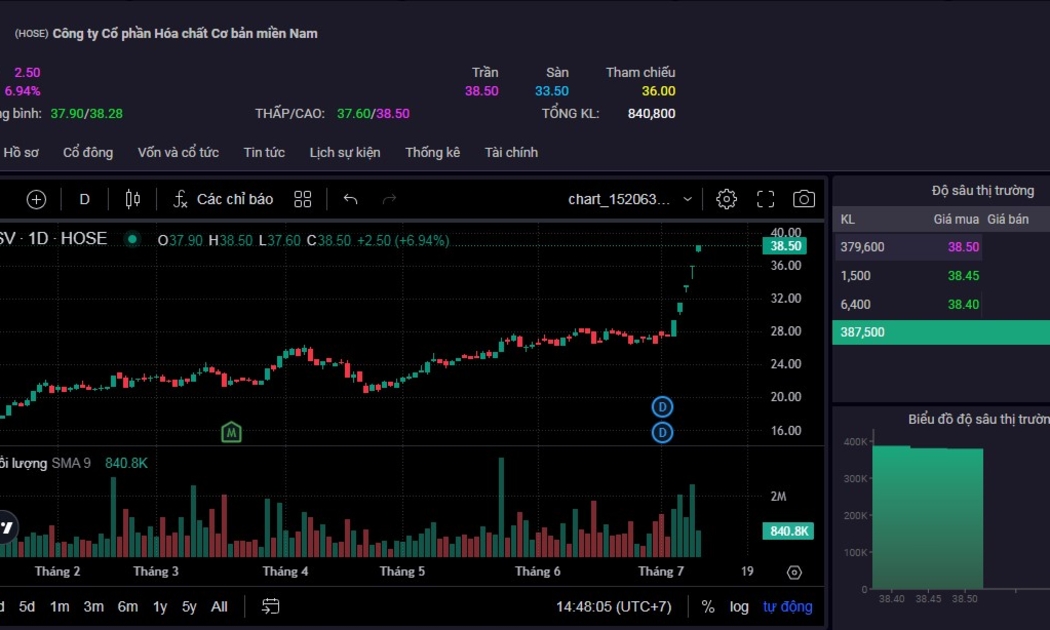
Task: Open the D timeframe interval dropdown
Action: (x=85, y=199)
